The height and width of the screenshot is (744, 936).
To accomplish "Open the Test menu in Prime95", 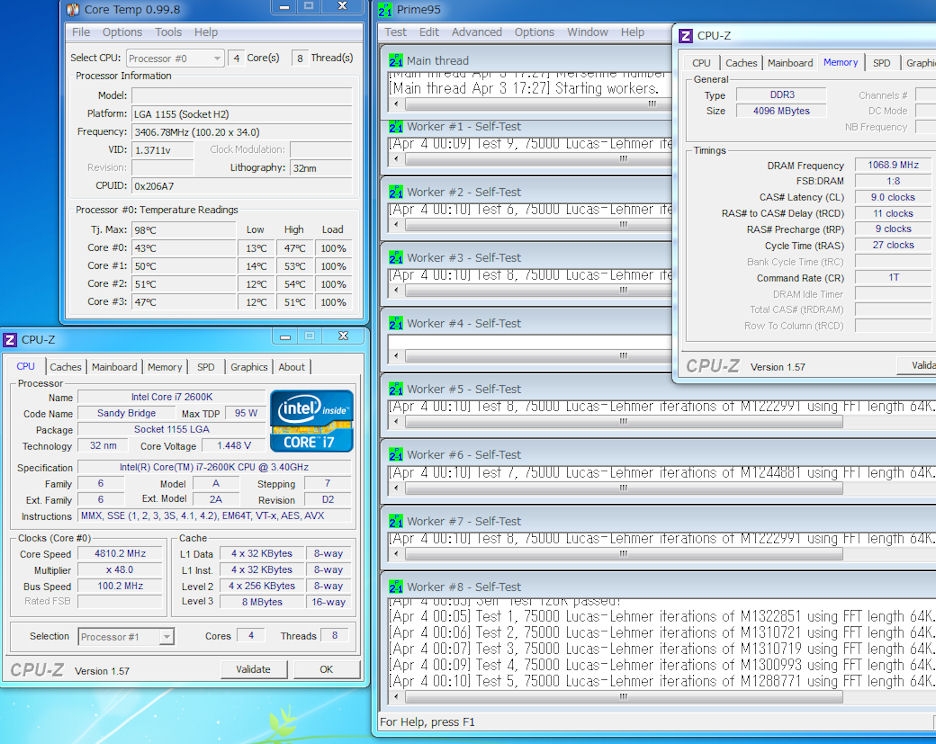I will pyautogui.click(x=395, y=32).
